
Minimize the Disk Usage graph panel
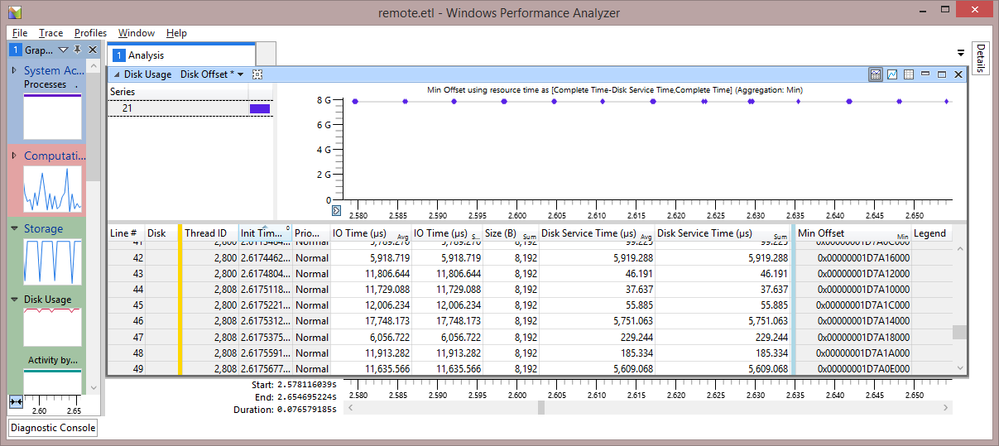click(x=926, y=75)
